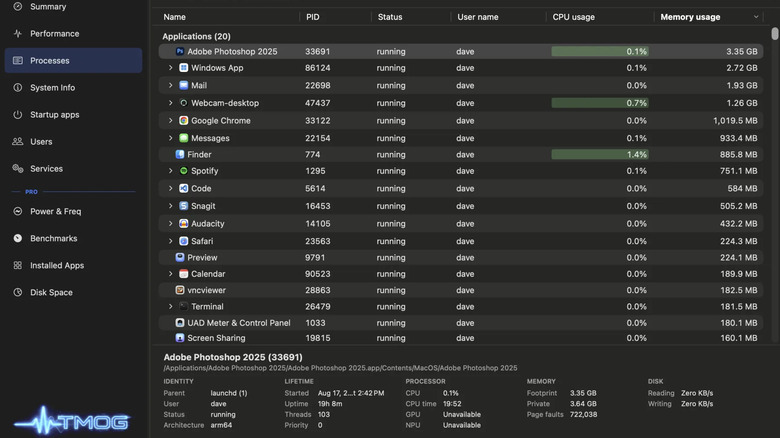
Task: Click the Snagit app icon
Action: [x=184, y=206]
